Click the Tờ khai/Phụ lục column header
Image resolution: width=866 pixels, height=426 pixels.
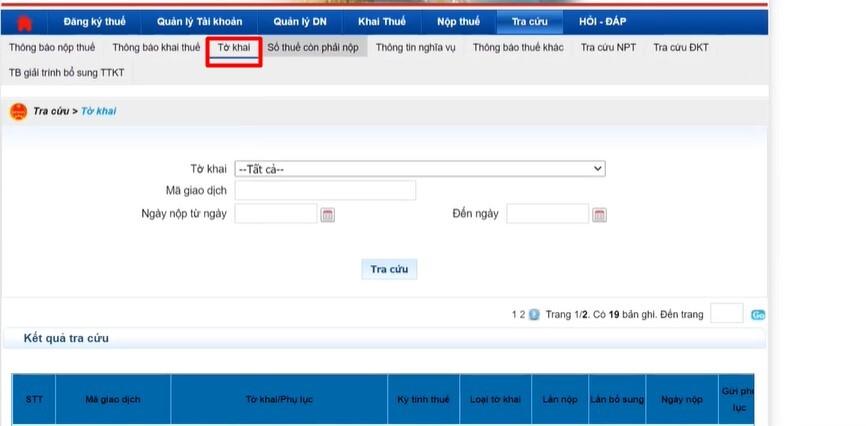tap(279, 399)
